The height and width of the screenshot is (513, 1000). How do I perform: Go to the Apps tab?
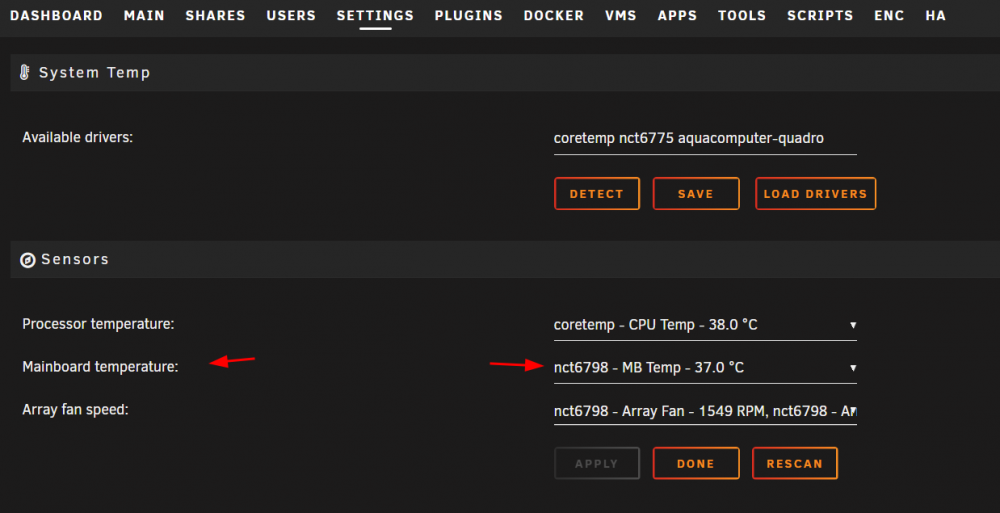[x=677, y=15]
